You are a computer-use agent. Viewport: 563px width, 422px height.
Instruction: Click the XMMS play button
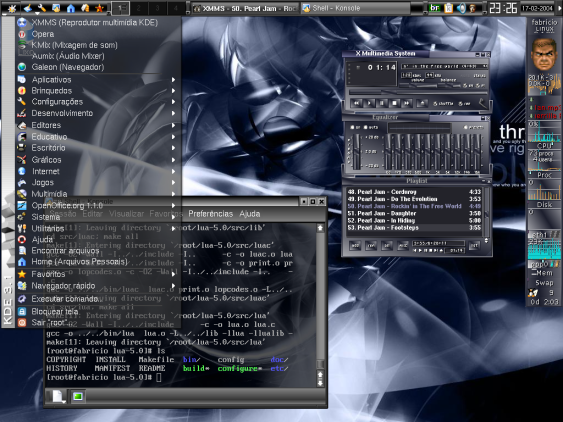coord(369,103)
